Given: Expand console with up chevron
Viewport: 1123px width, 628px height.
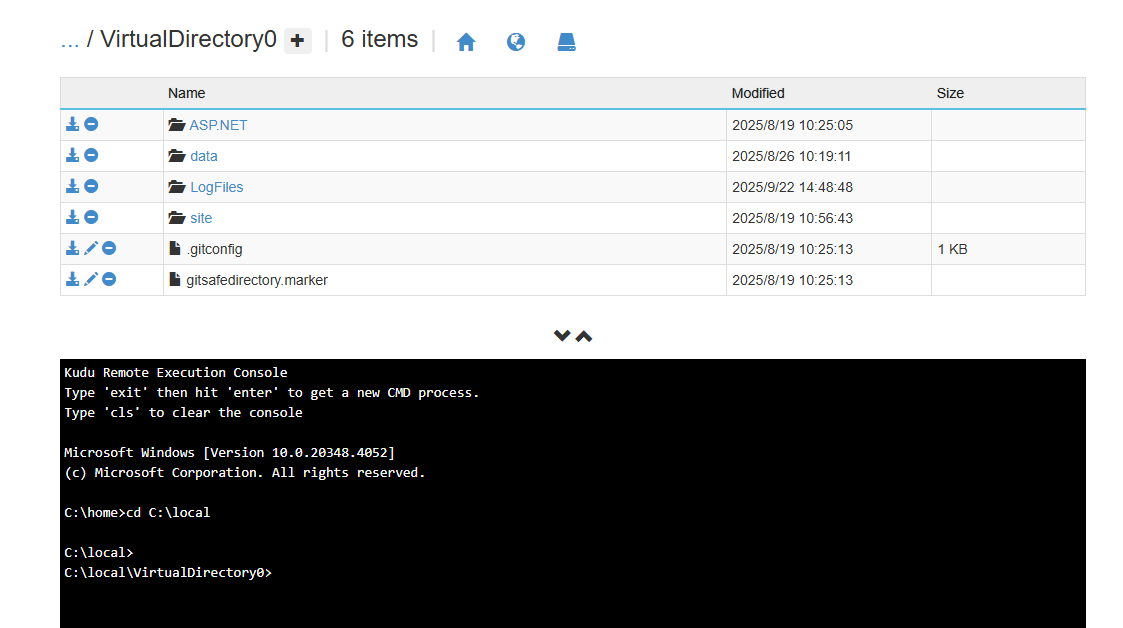Looking at the screenshot, I should pyautogui.click(x=584, y=336).
